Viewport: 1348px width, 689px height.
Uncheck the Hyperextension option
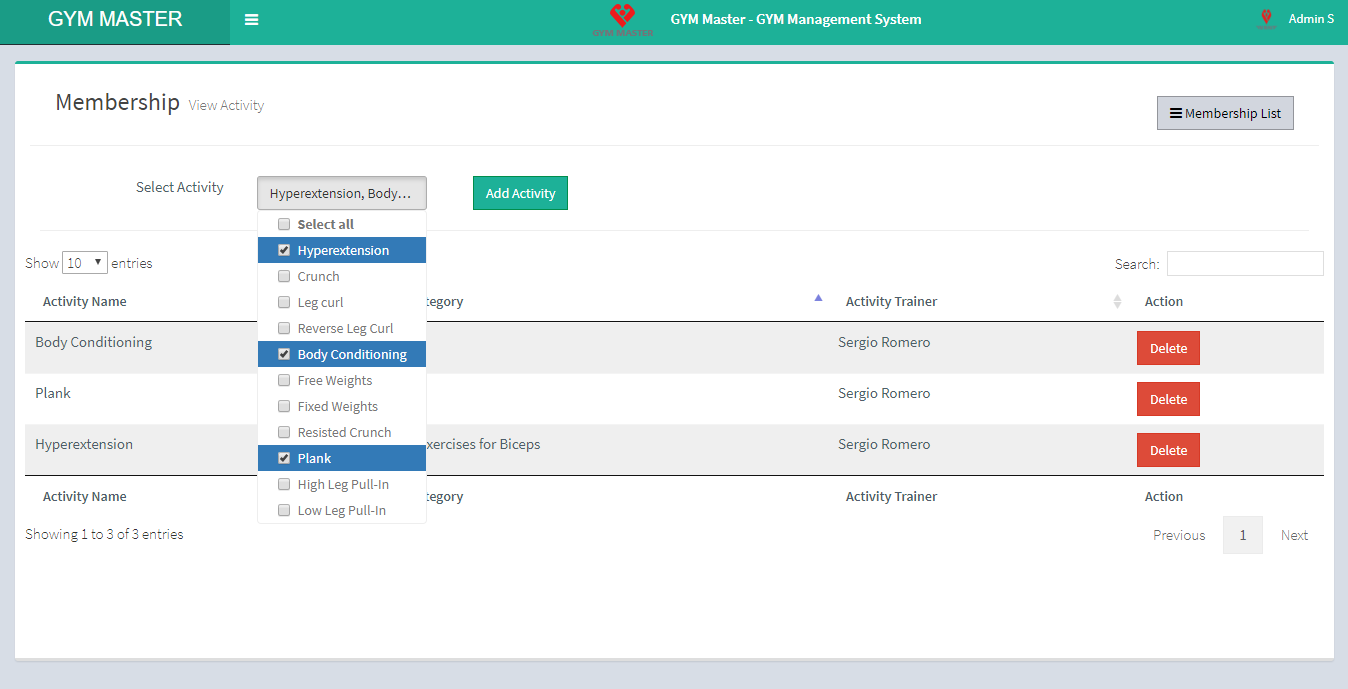[284, 251]
